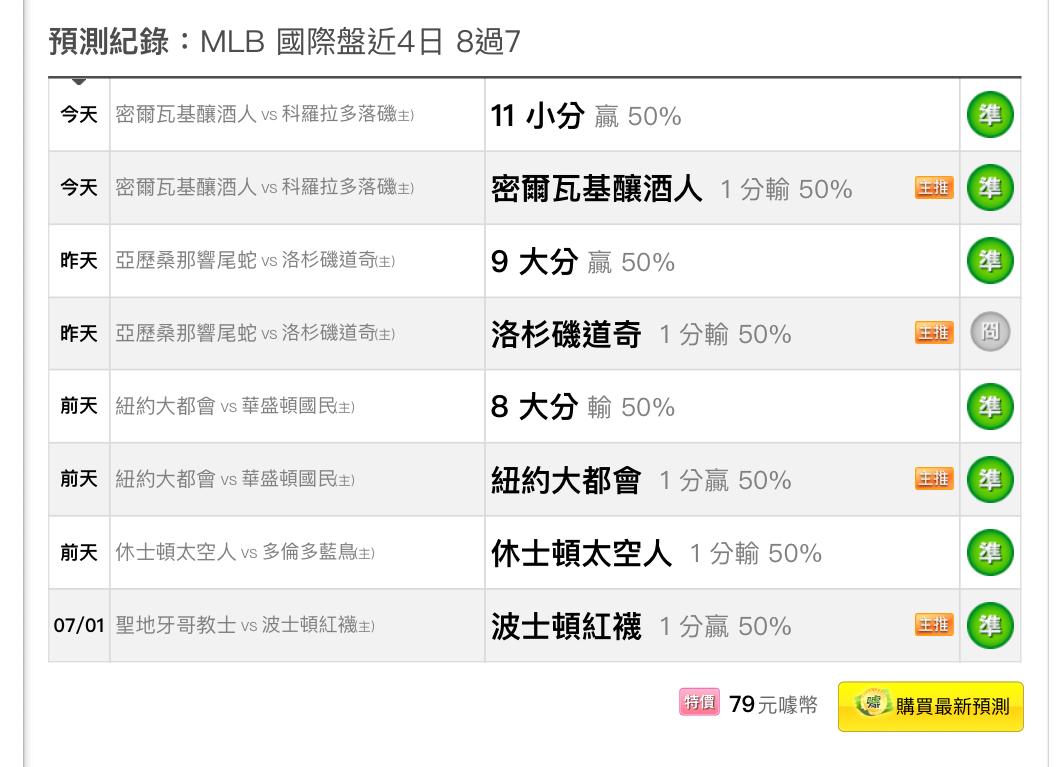Click orange 主推 tag on 密爾瓦基釀酒人 row
Screen dimensions: 1062x767
[934, 188]
